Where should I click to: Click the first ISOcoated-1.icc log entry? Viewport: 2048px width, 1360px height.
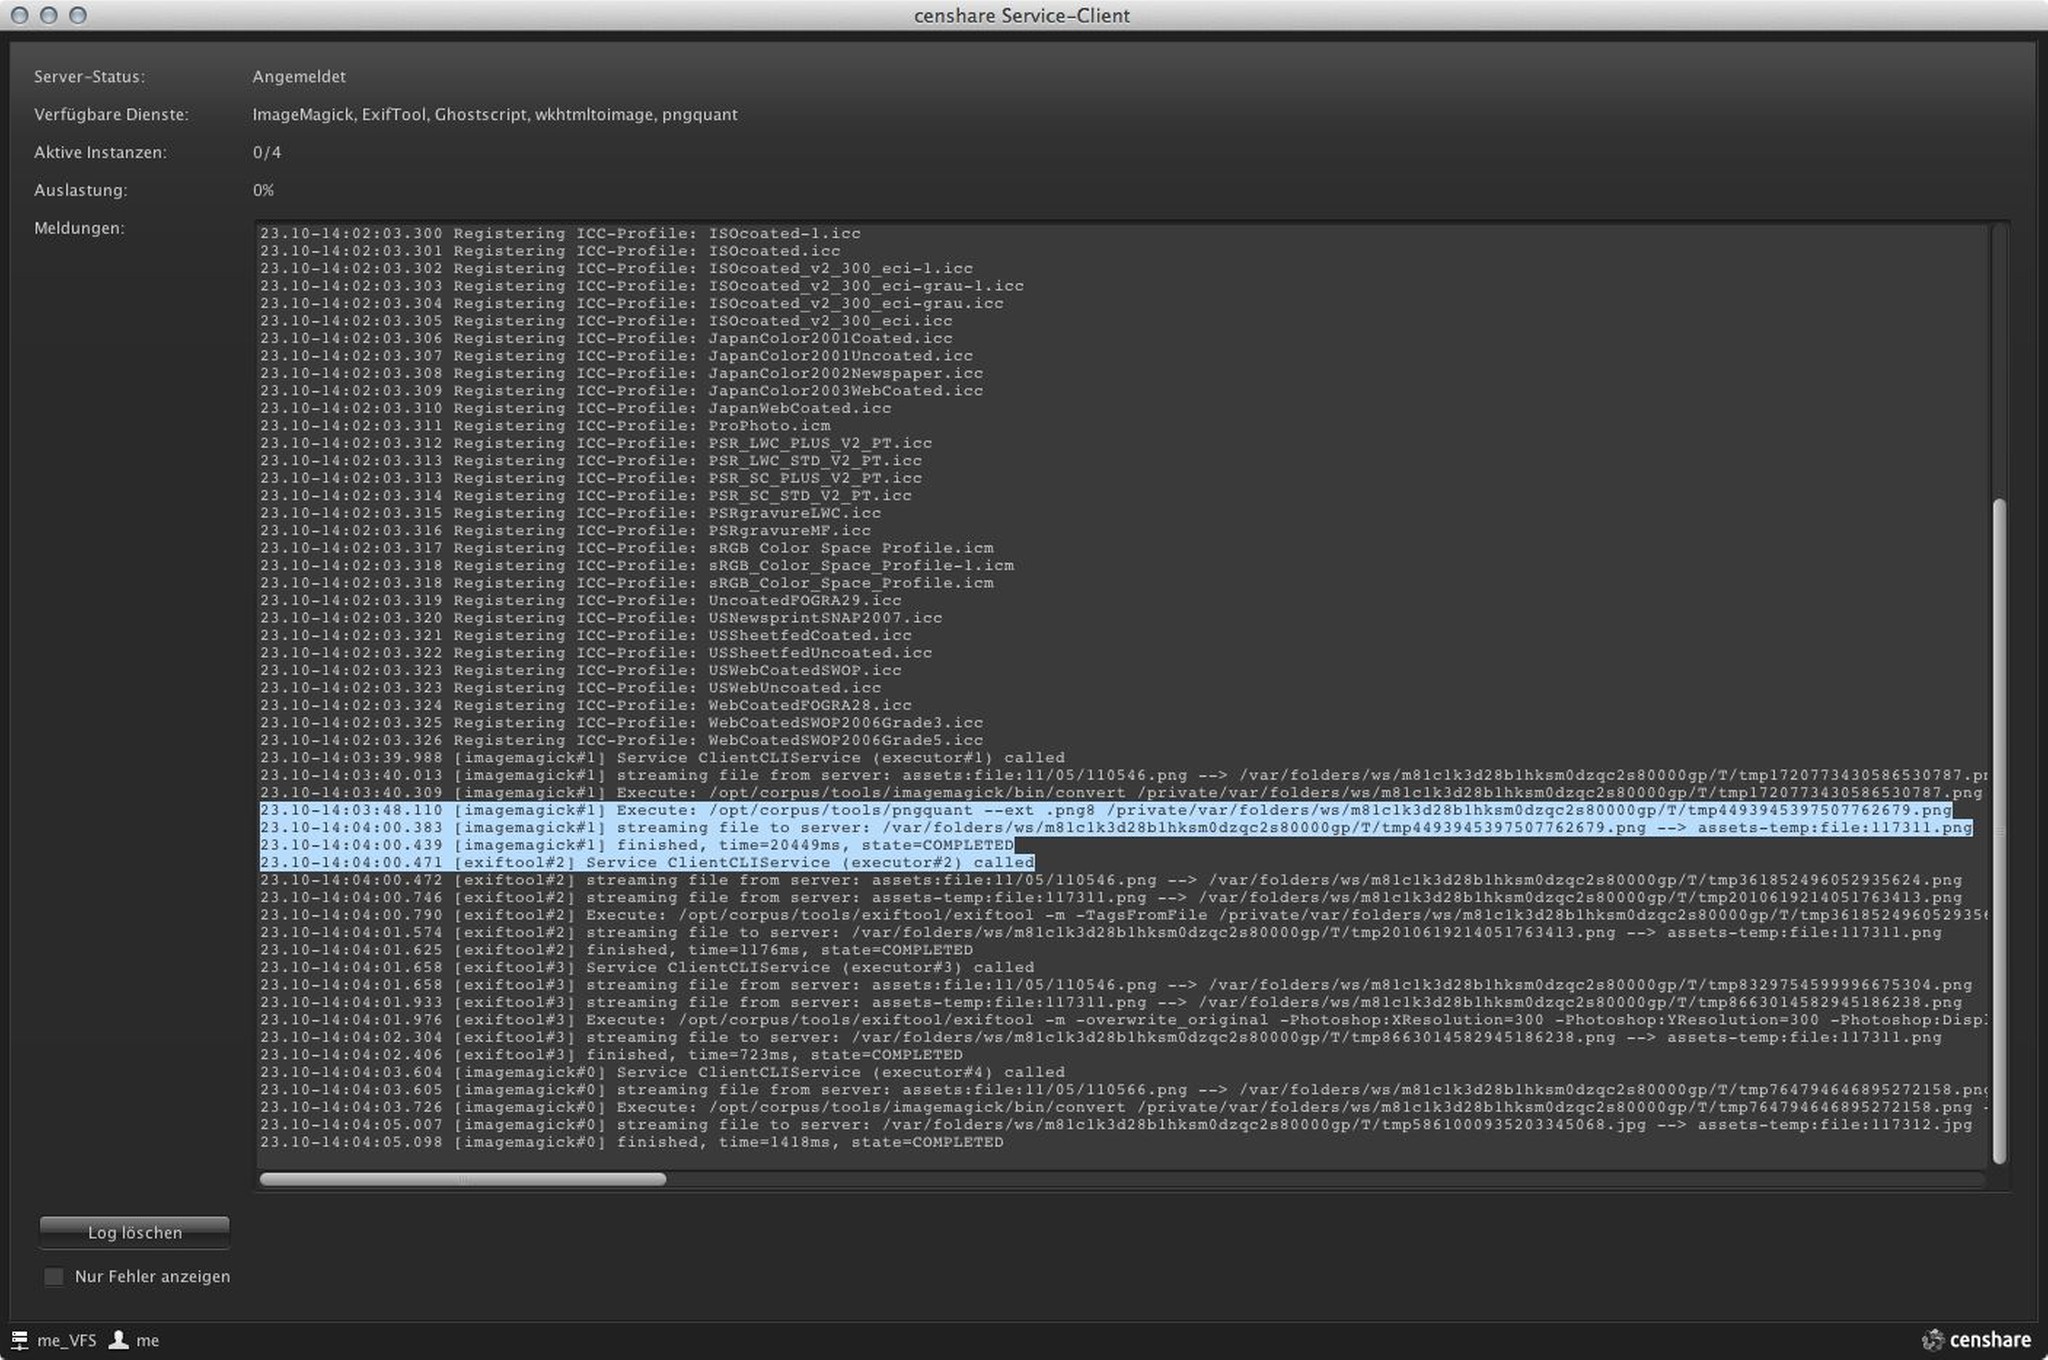[x=560, y=234]
